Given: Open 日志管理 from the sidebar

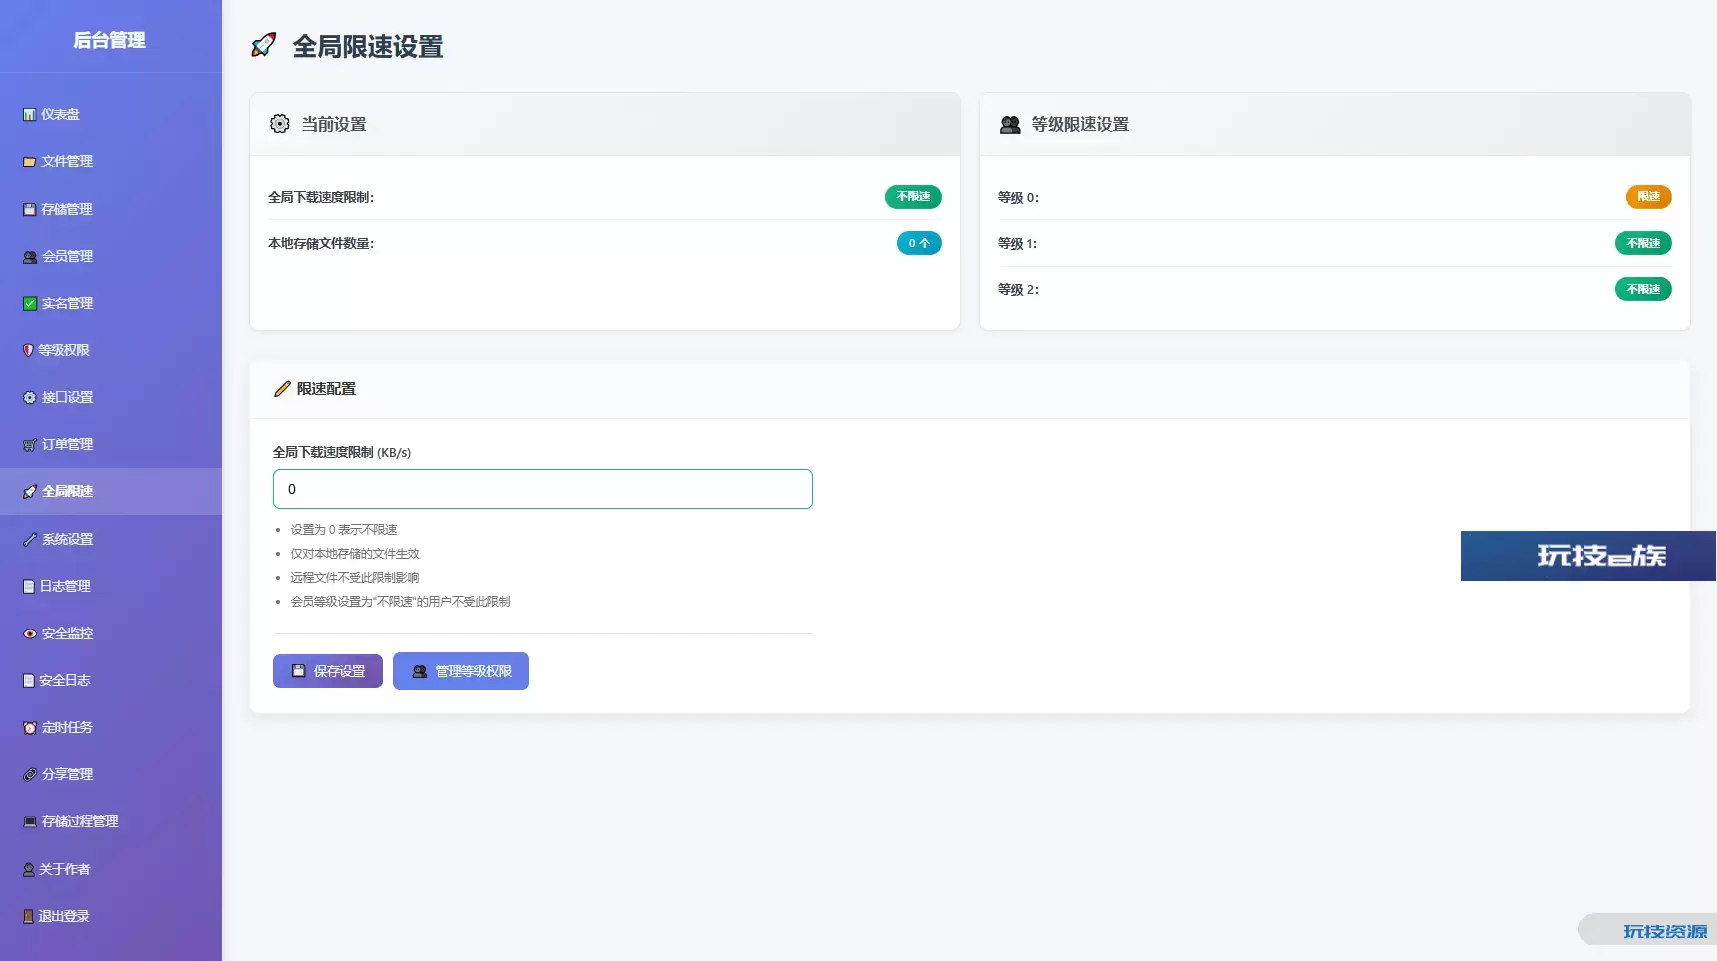Looking at the screenshot, I should [65, 587].
